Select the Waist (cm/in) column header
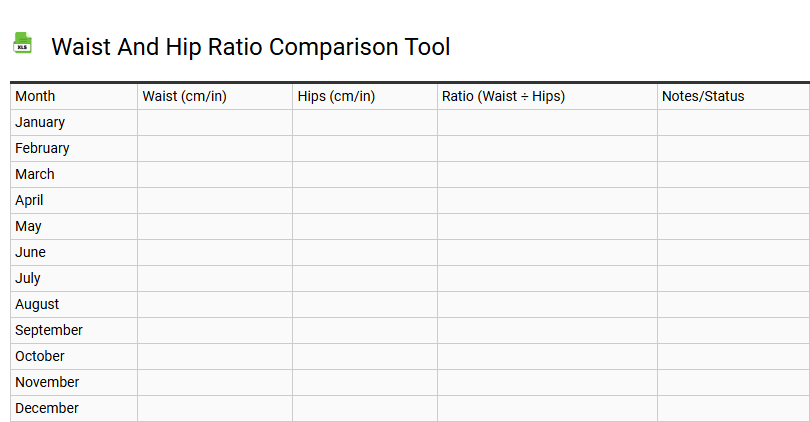This screenshot has width=810, height=422. pos(215,97)
